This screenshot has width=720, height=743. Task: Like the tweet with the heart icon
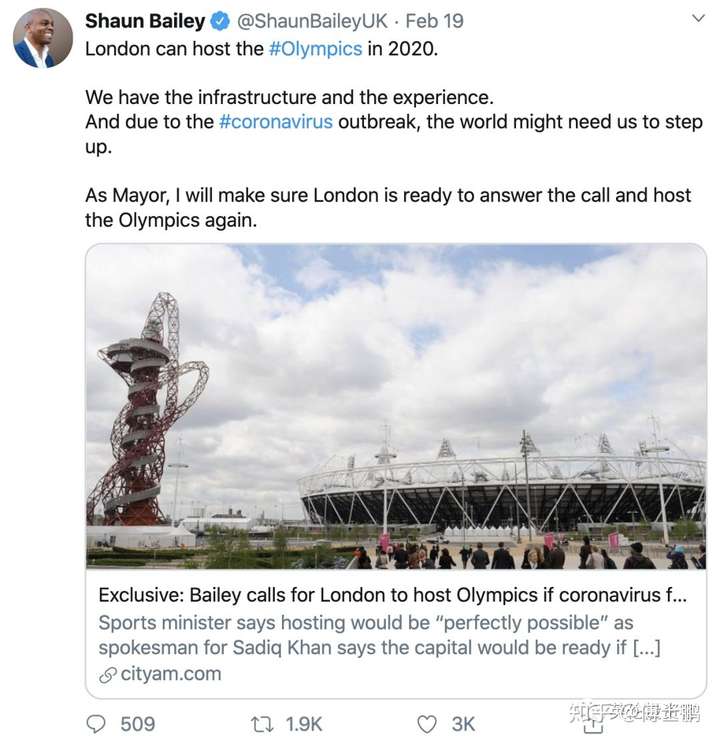click(427, 723)
